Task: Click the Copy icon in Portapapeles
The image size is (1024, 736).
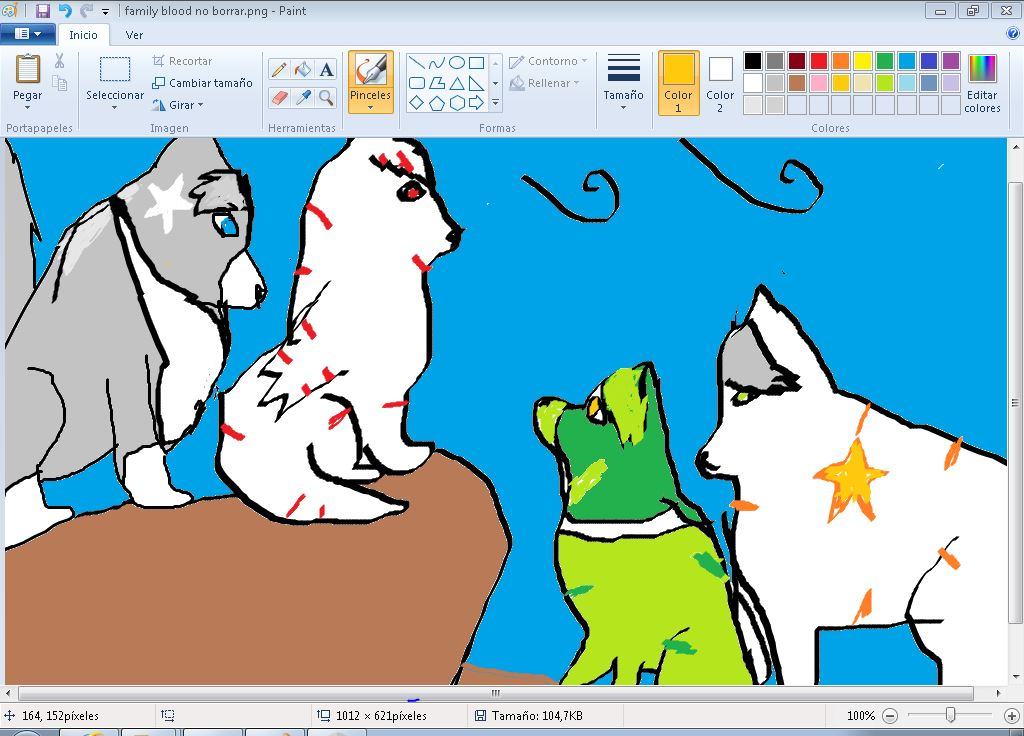Action: pos(59,84)
